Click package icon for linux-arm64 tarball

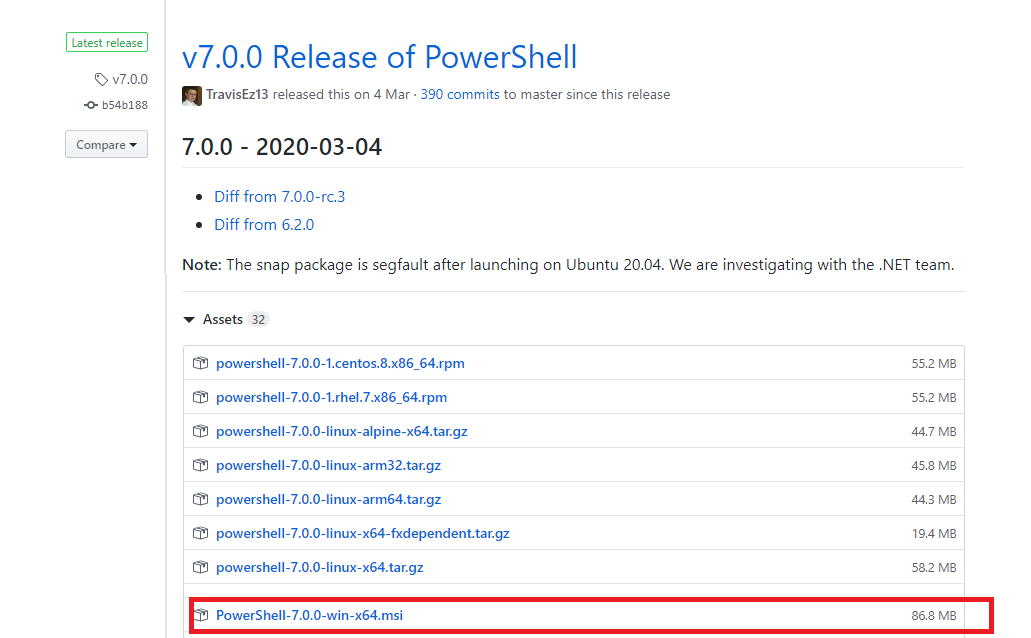pos(200,499)
